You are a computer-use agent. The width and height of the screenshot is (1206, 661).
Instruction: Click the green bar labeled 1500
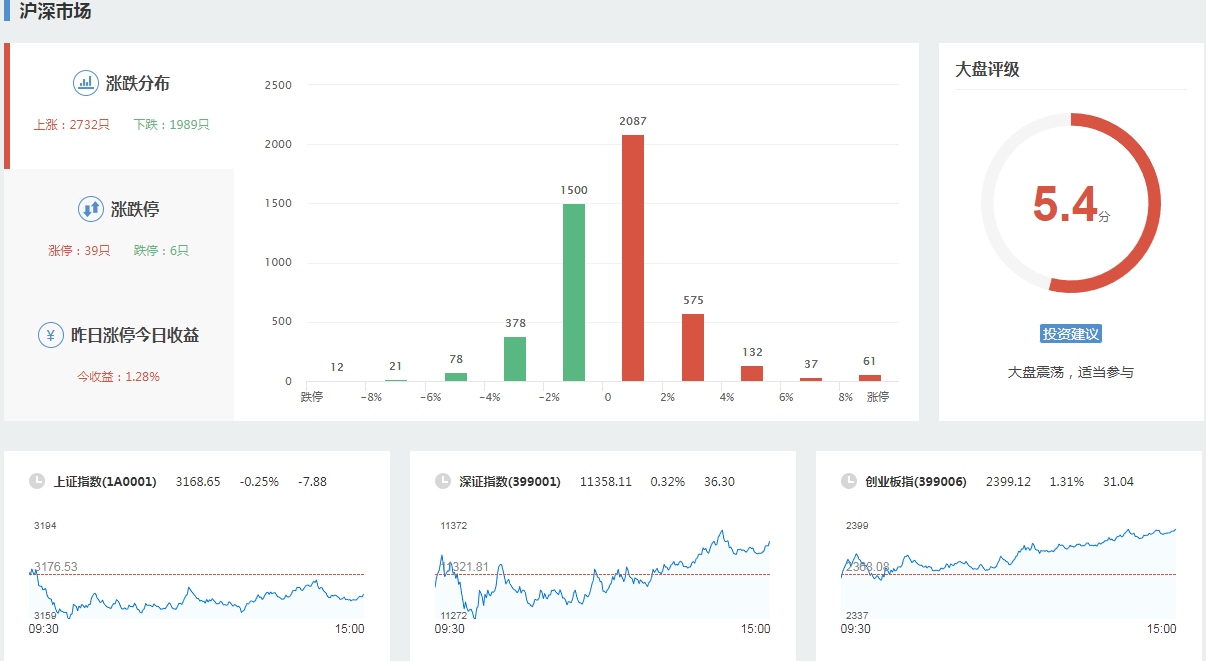click(x=574, y=292)
